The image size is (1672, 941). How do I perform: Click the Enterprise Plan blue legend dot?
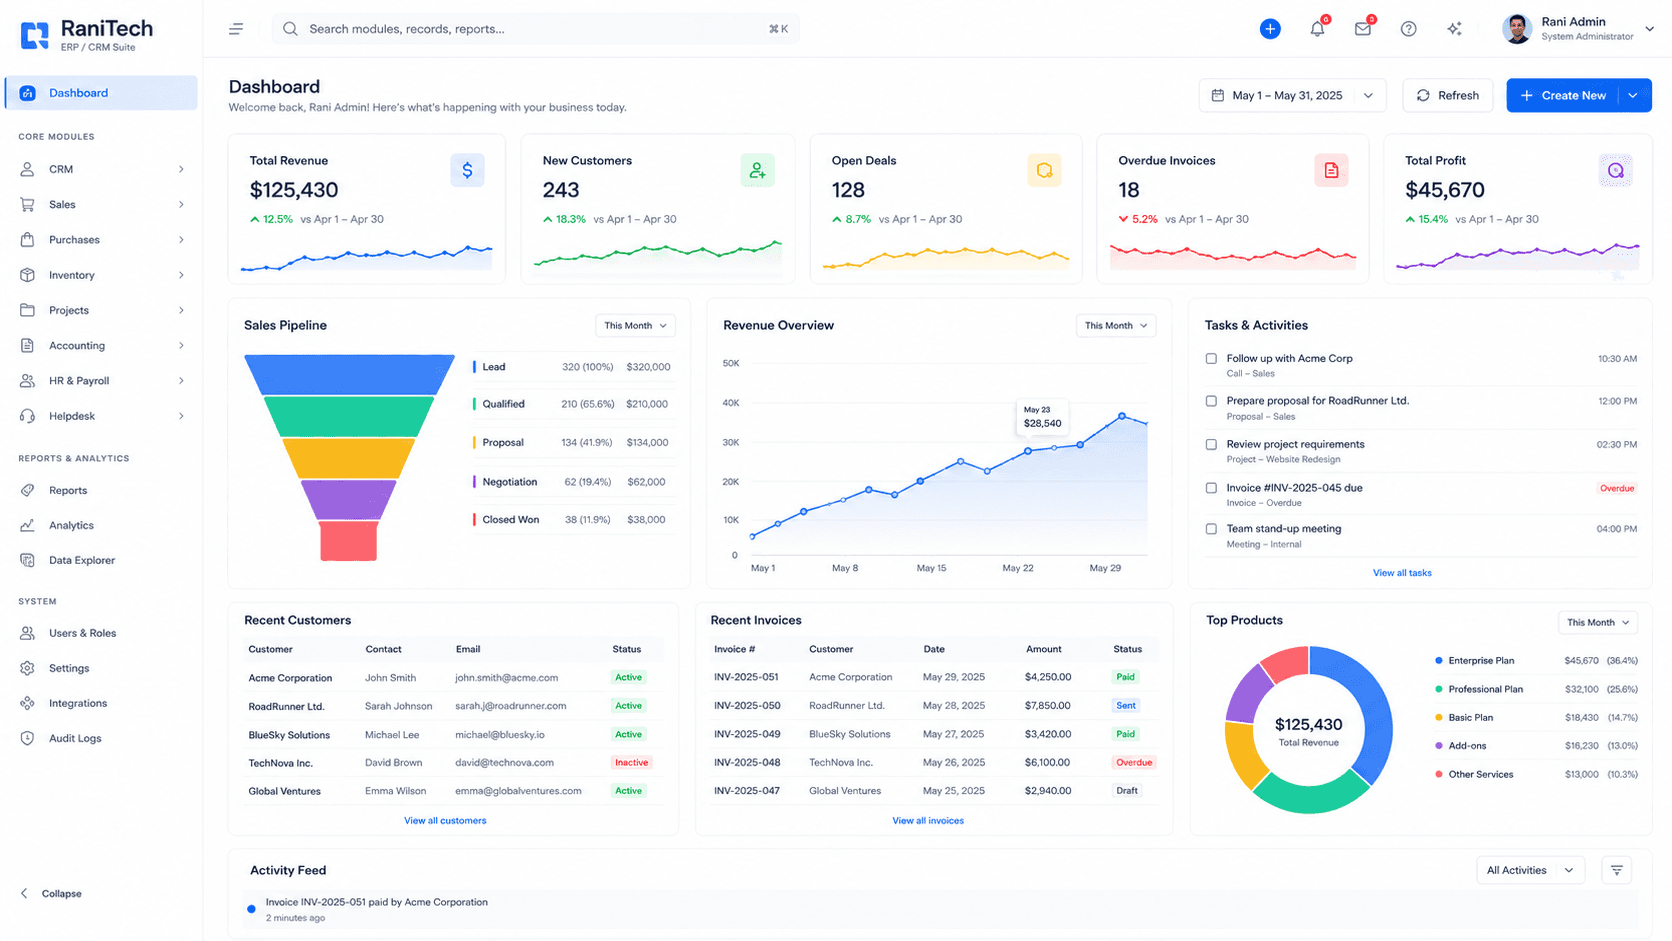(1438, 661)
